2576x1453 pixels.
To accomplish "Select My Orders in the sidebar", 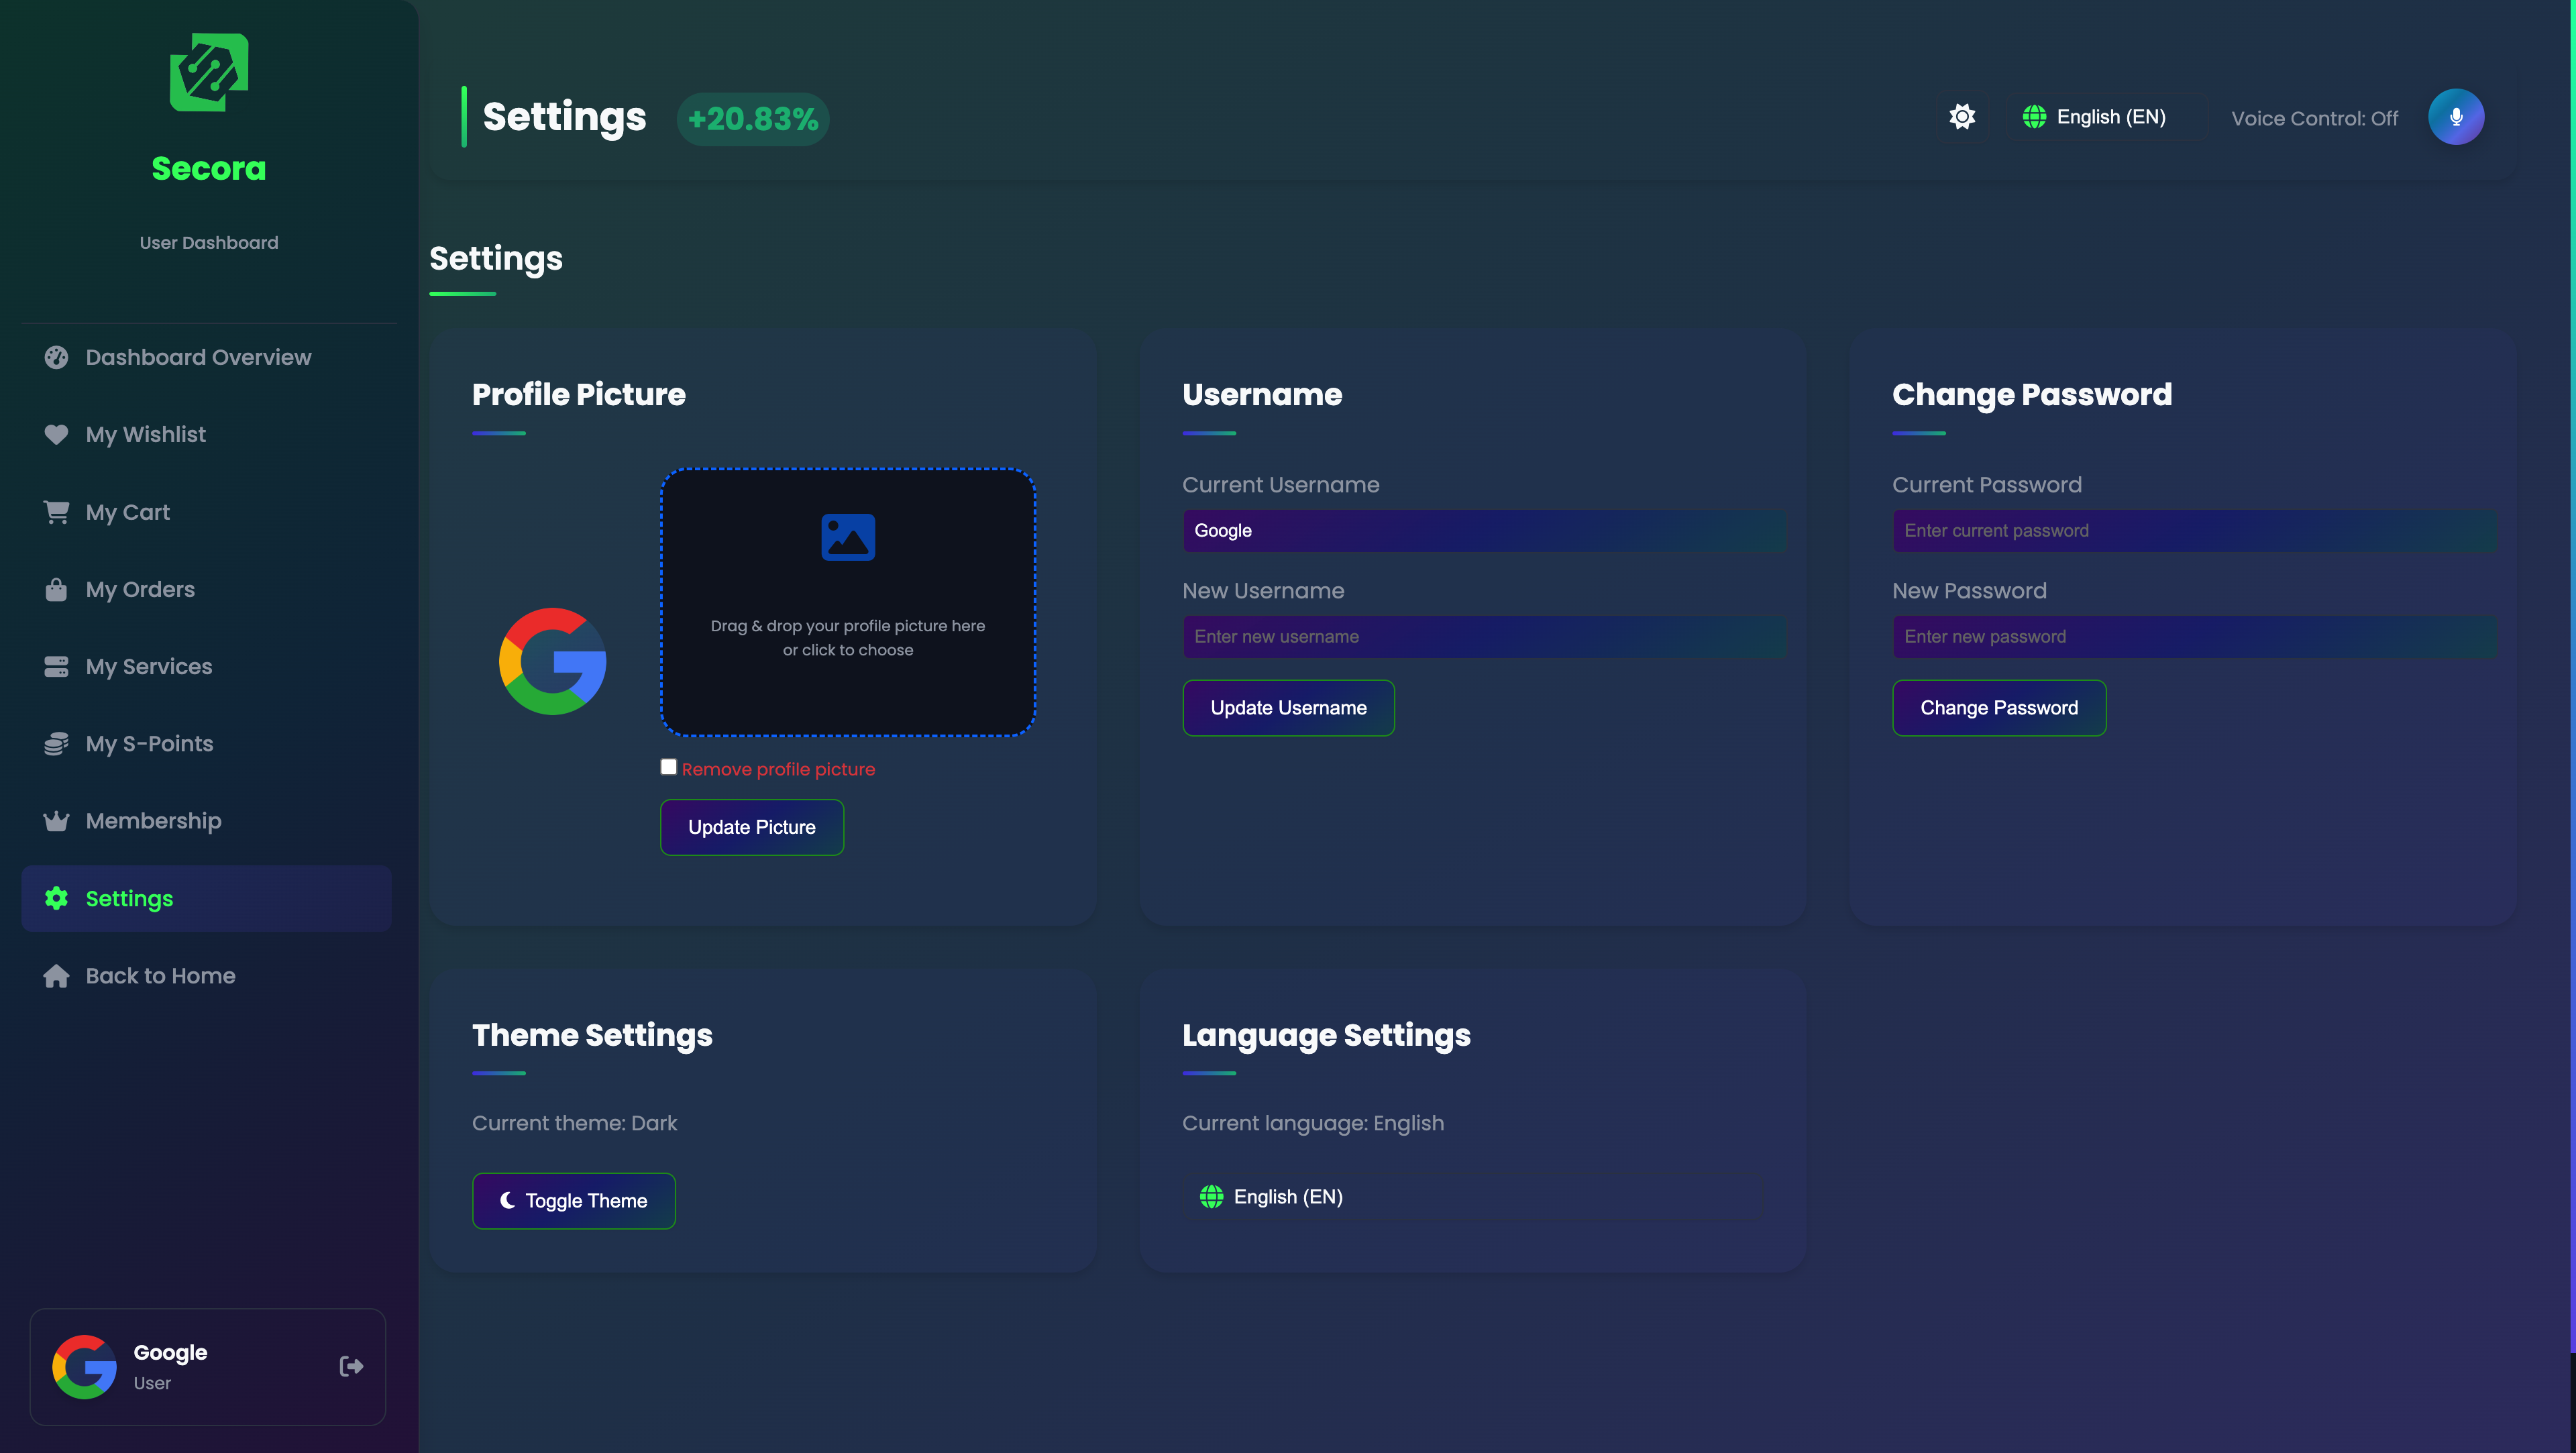I will (140, 589).
